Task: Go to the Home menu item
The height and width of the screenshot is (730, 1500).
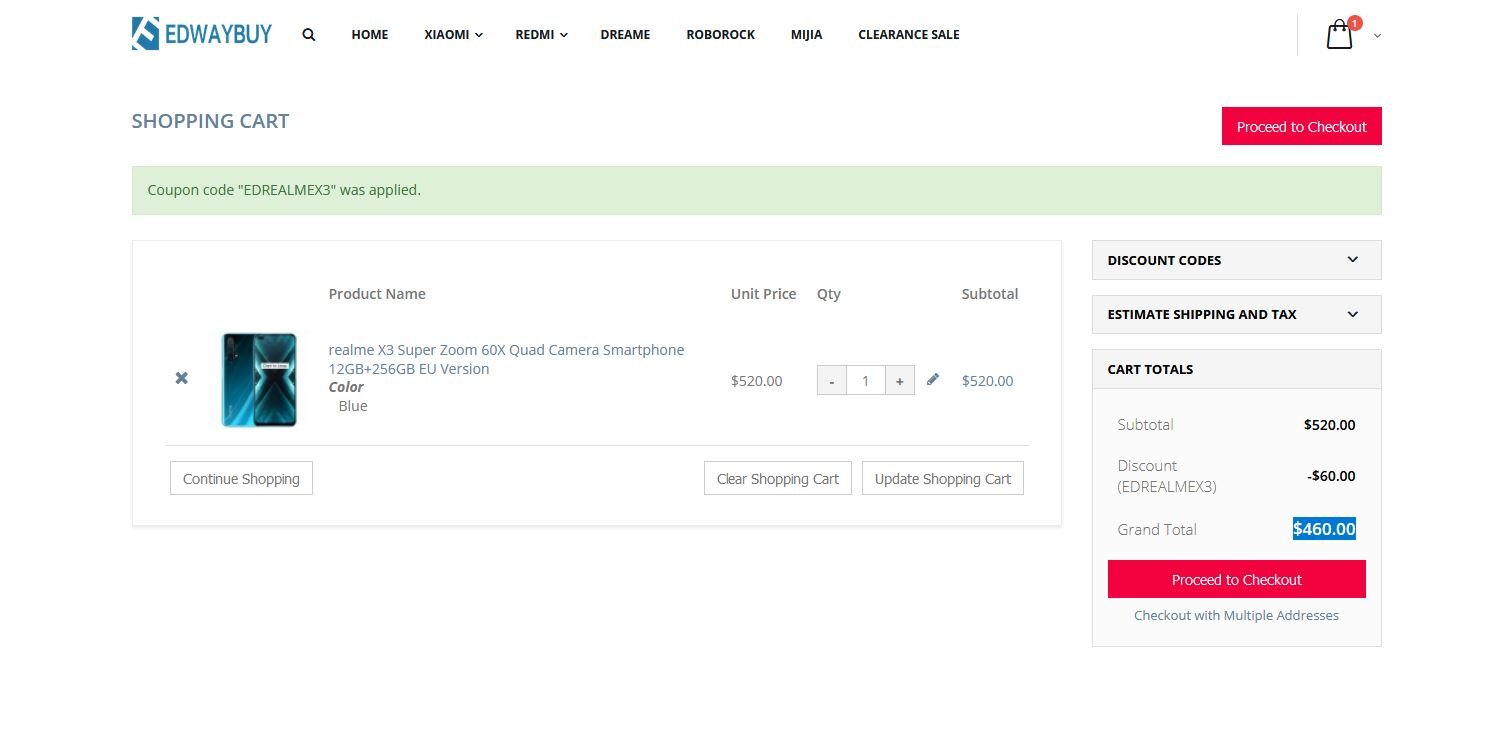Action: click(370, 34)
